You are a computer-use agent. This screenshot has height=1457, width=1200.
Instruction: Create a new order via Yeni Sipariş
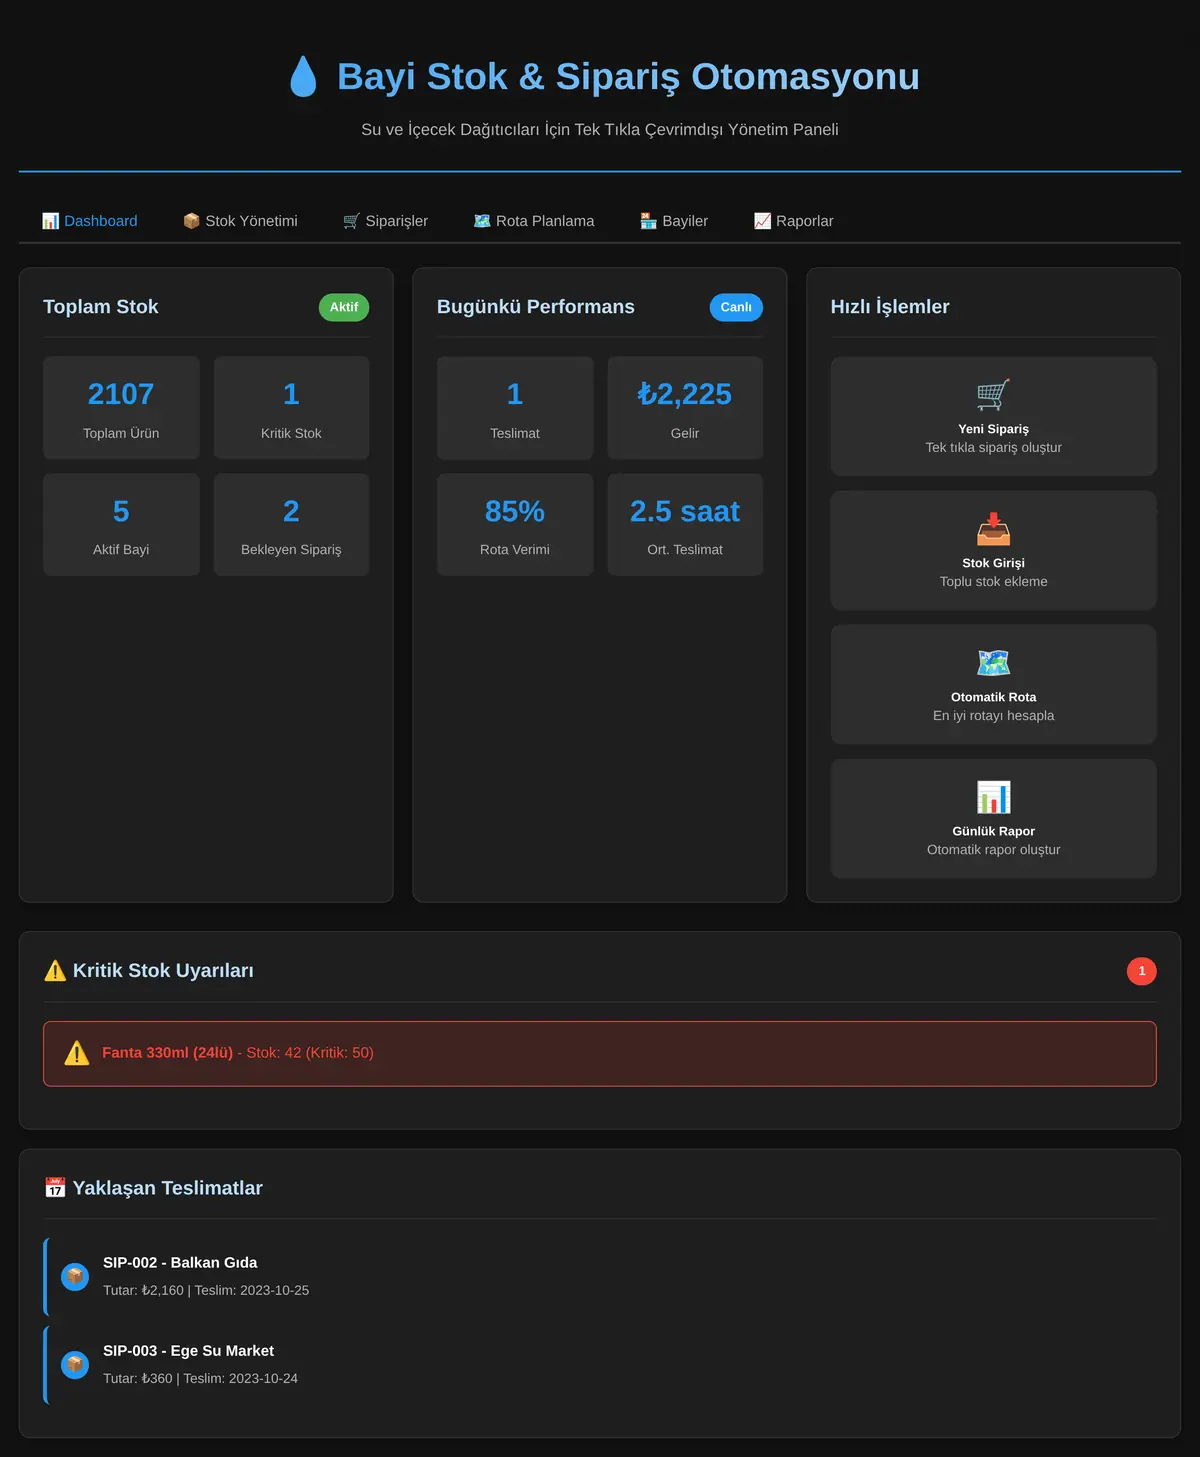coord(993,416)
